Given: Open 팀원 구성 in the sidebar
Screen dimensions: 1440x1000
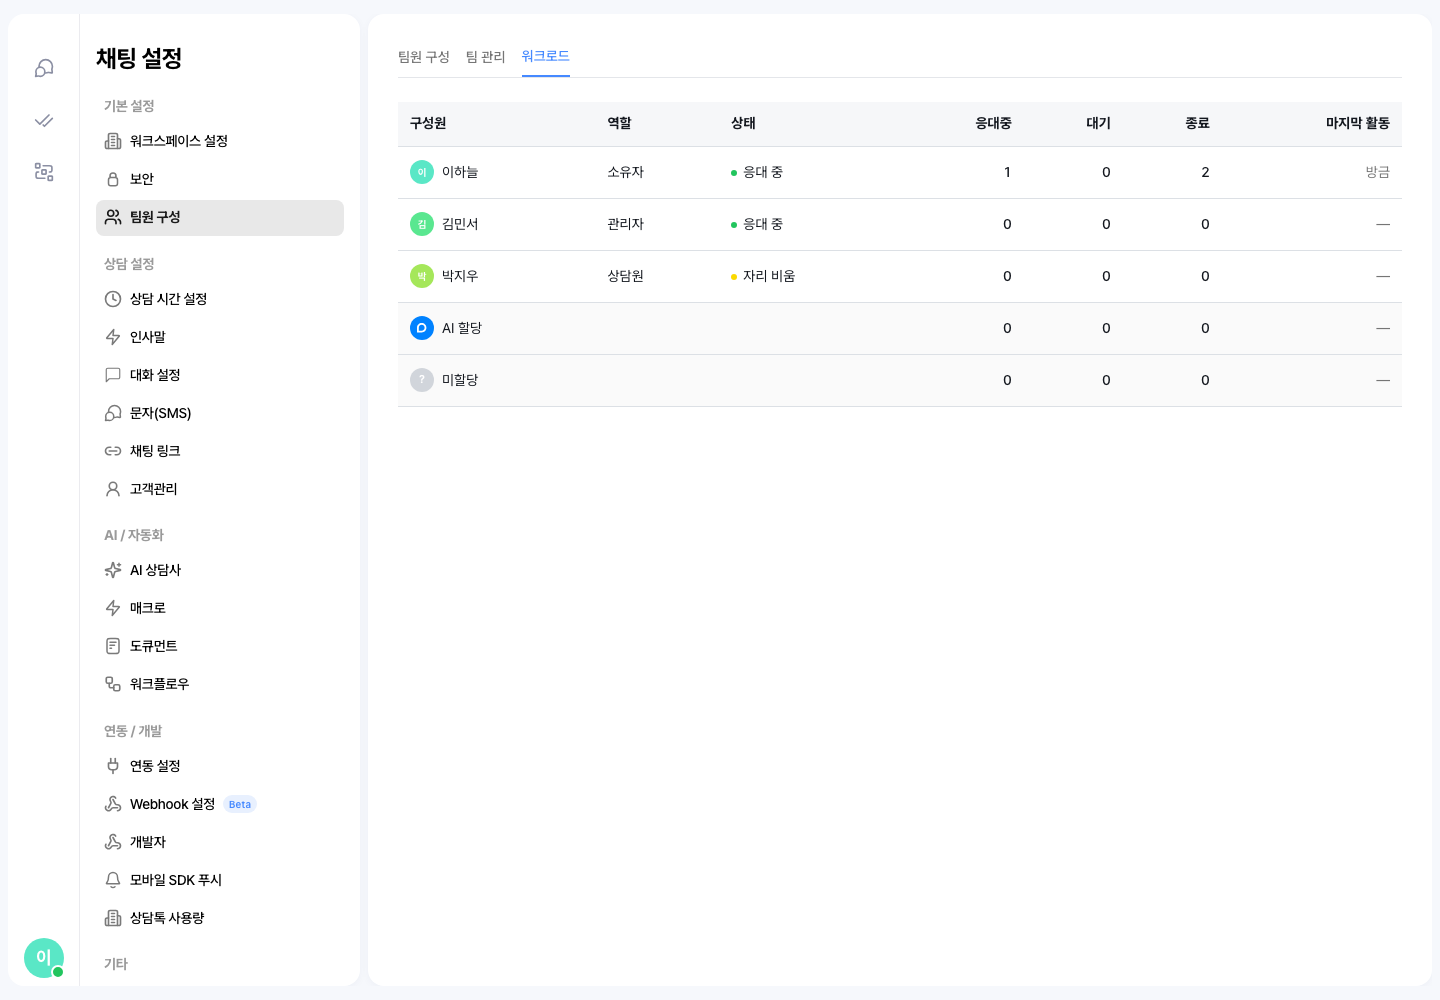Looking at the screenshot, I should click(220, 218).
